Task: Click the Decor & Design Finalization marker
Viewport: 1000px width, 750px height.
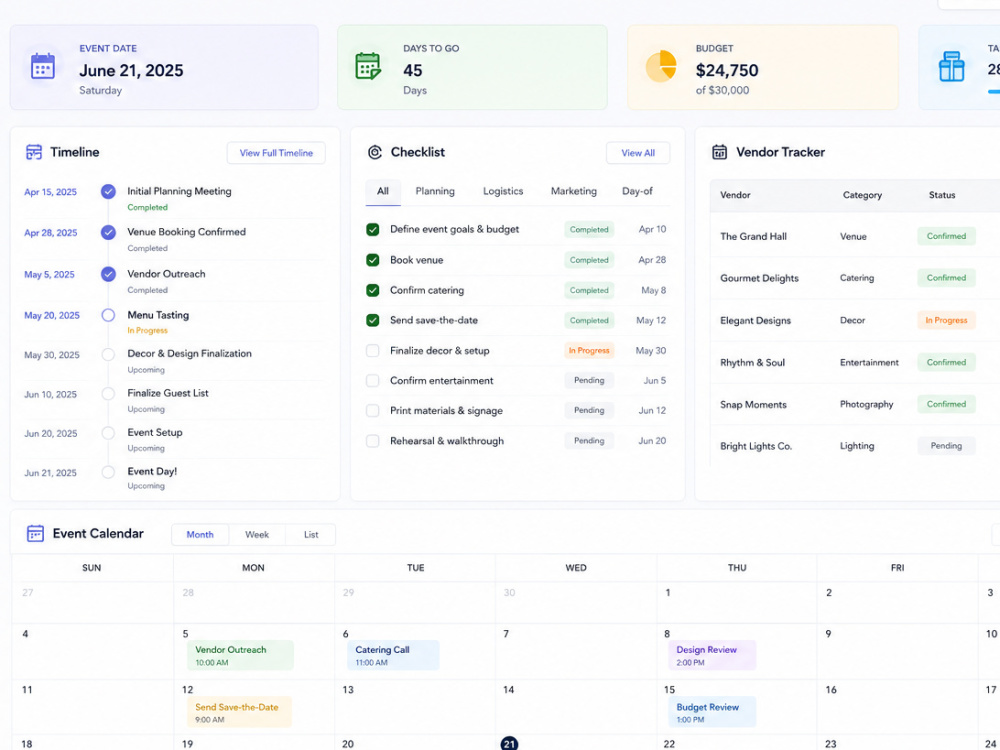Action: point(108,354)
